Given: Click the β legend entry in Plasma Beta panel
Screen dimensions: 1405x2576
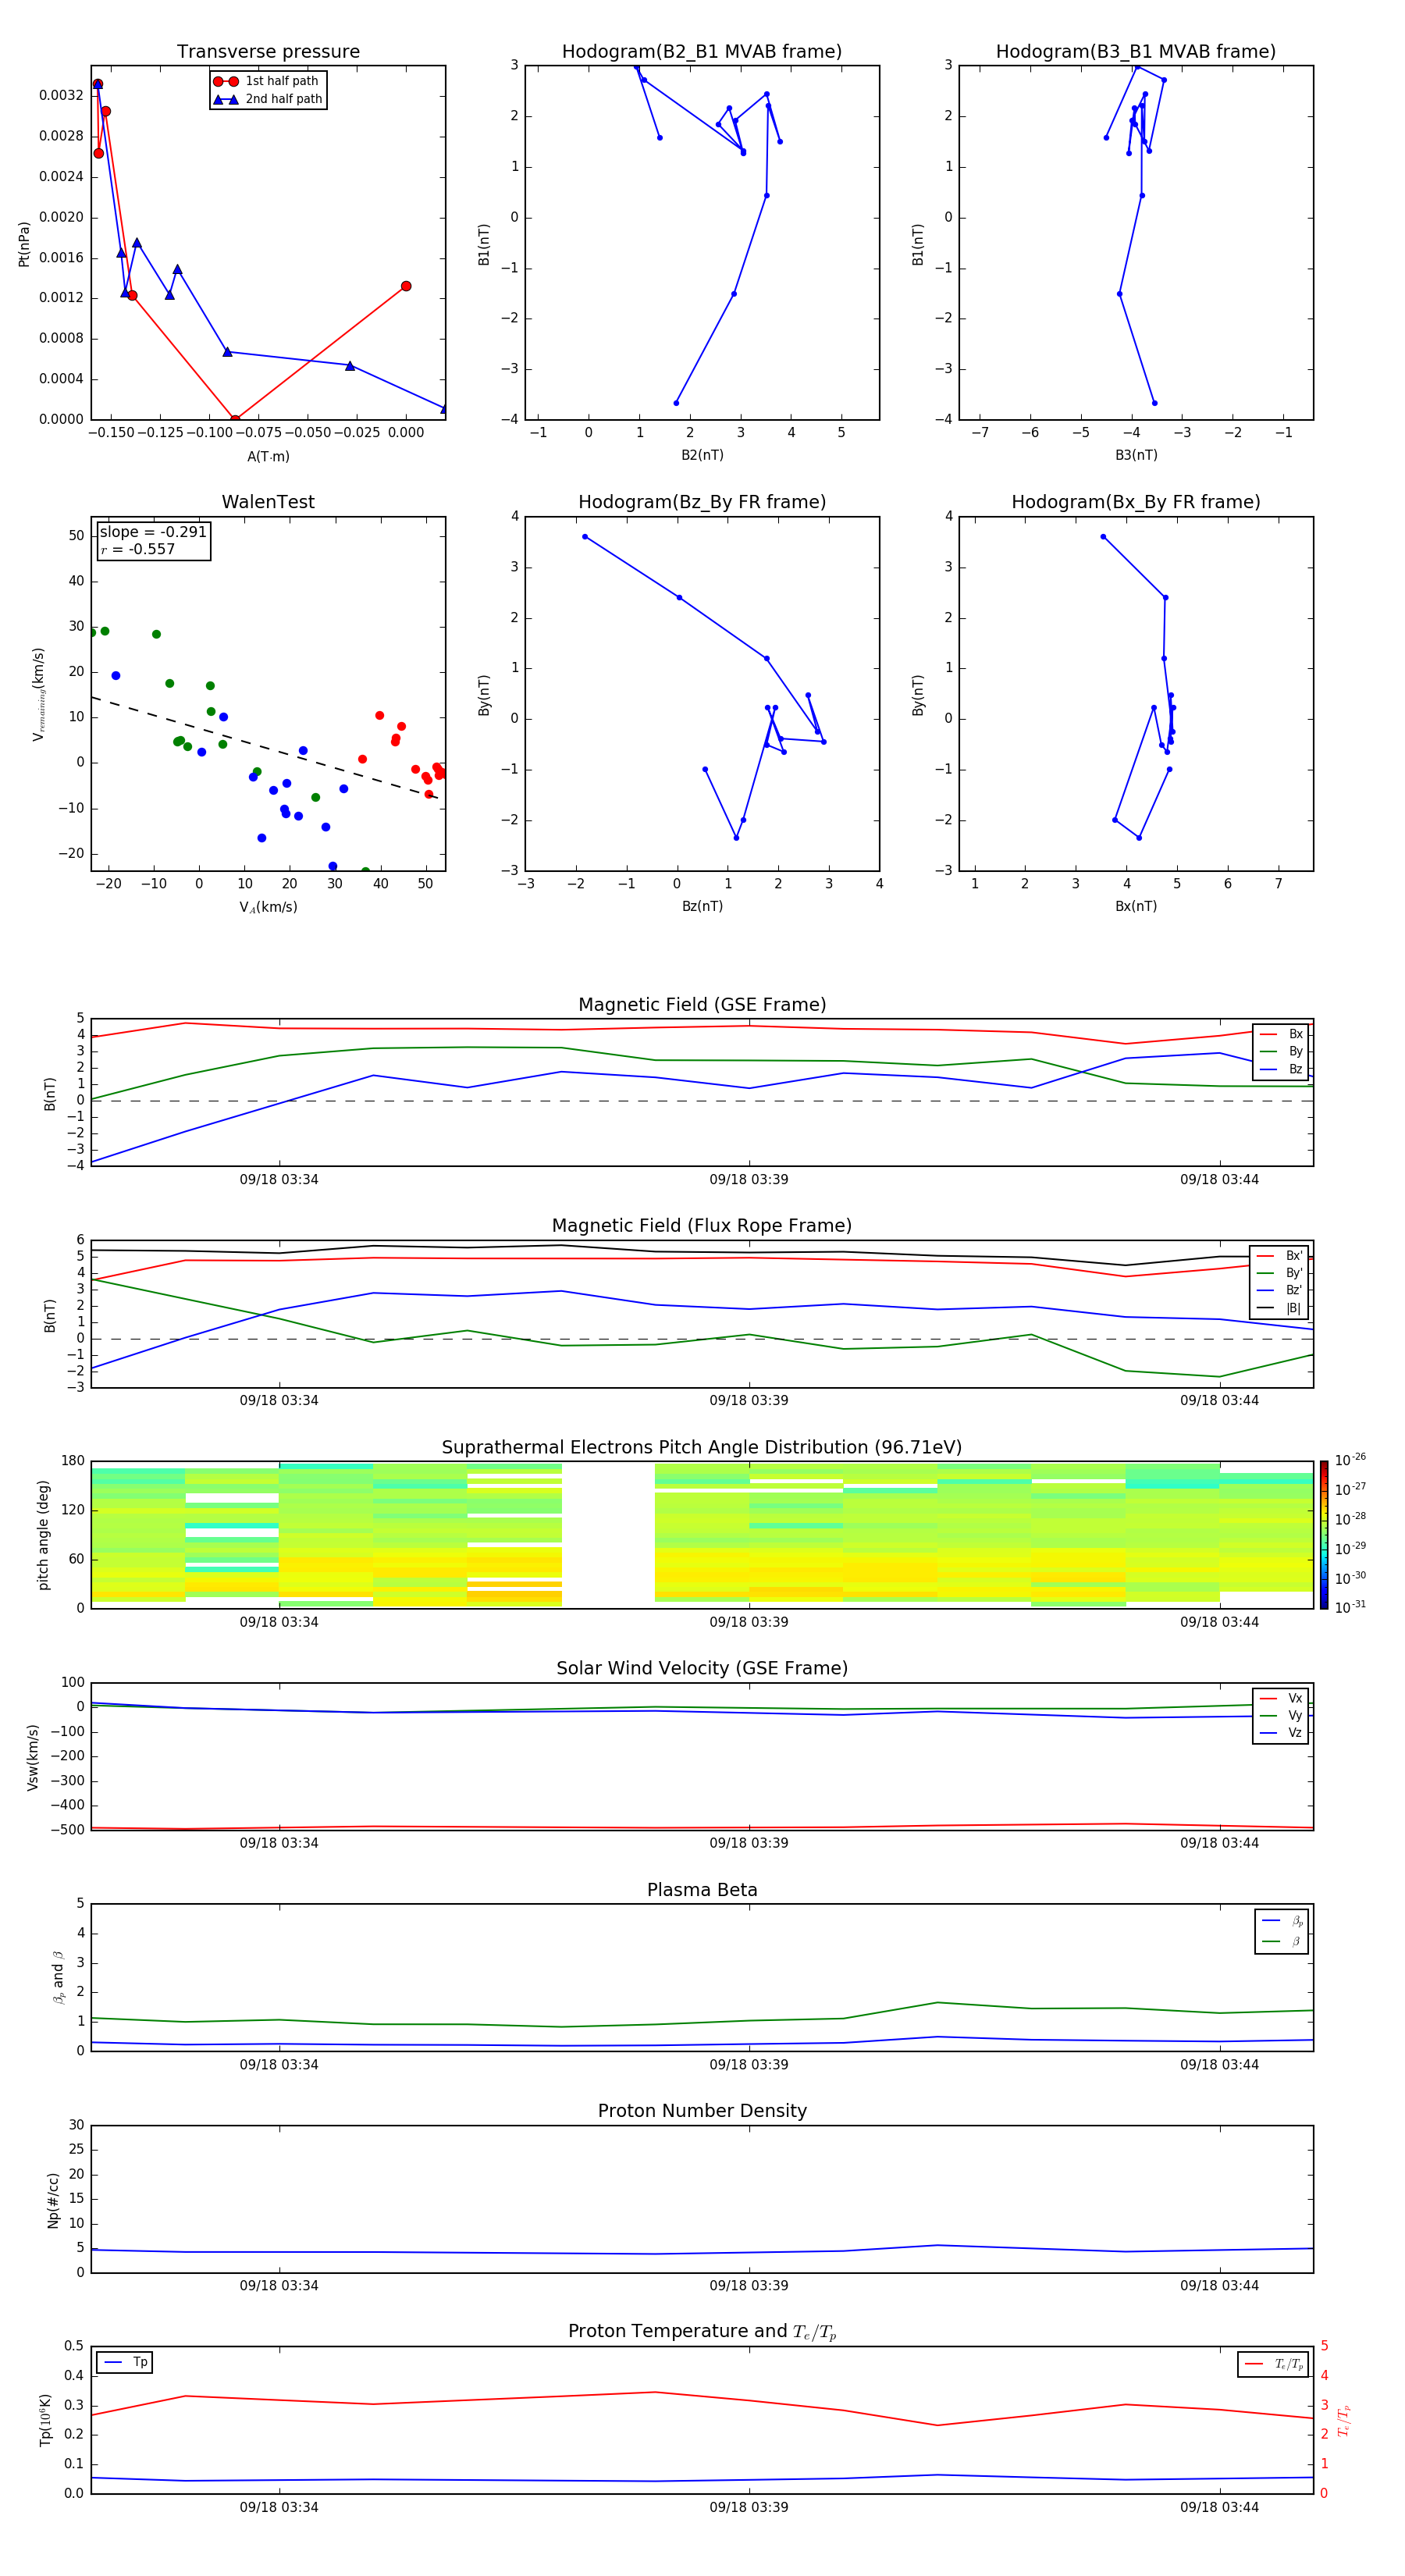Looking at the screenshot, I should coord(1281,1942).
